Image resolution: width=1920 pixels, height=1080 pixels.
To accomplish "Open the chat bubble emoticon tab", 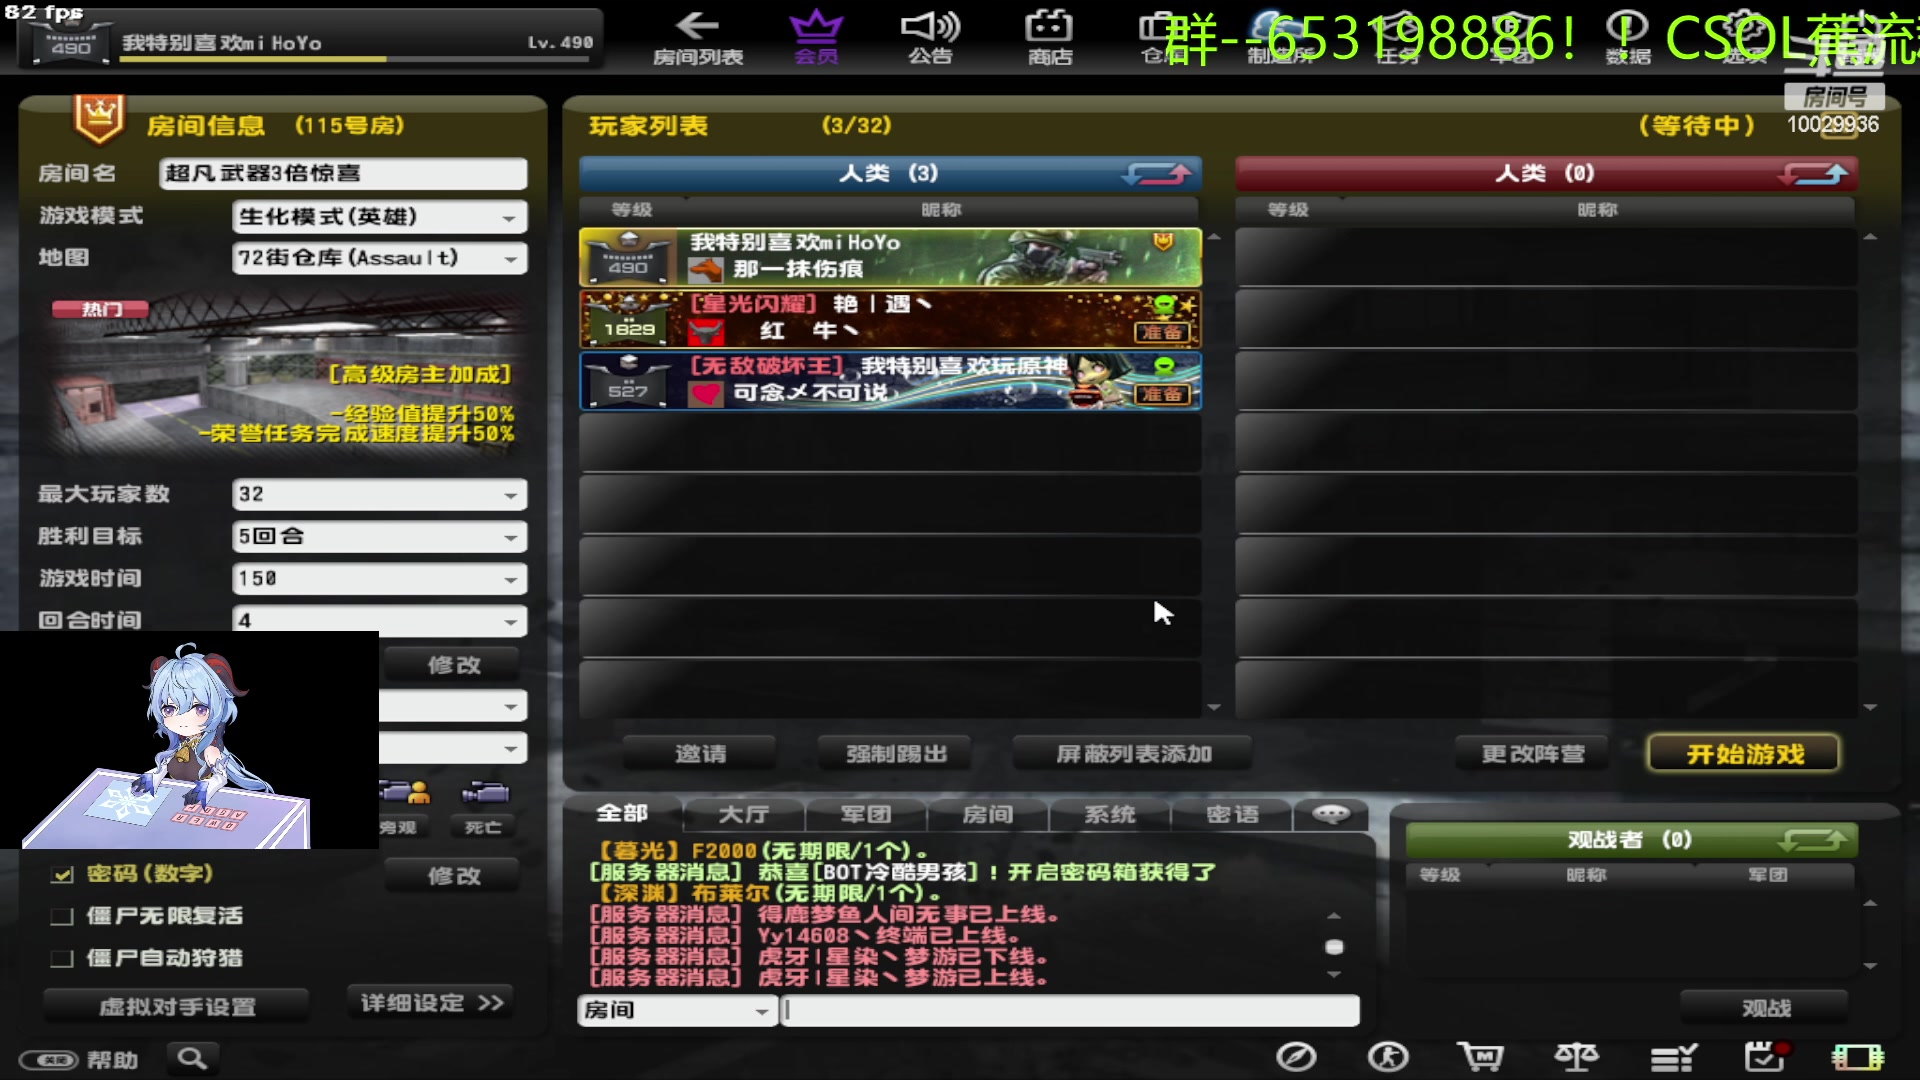I will [x=1331, y=814].
